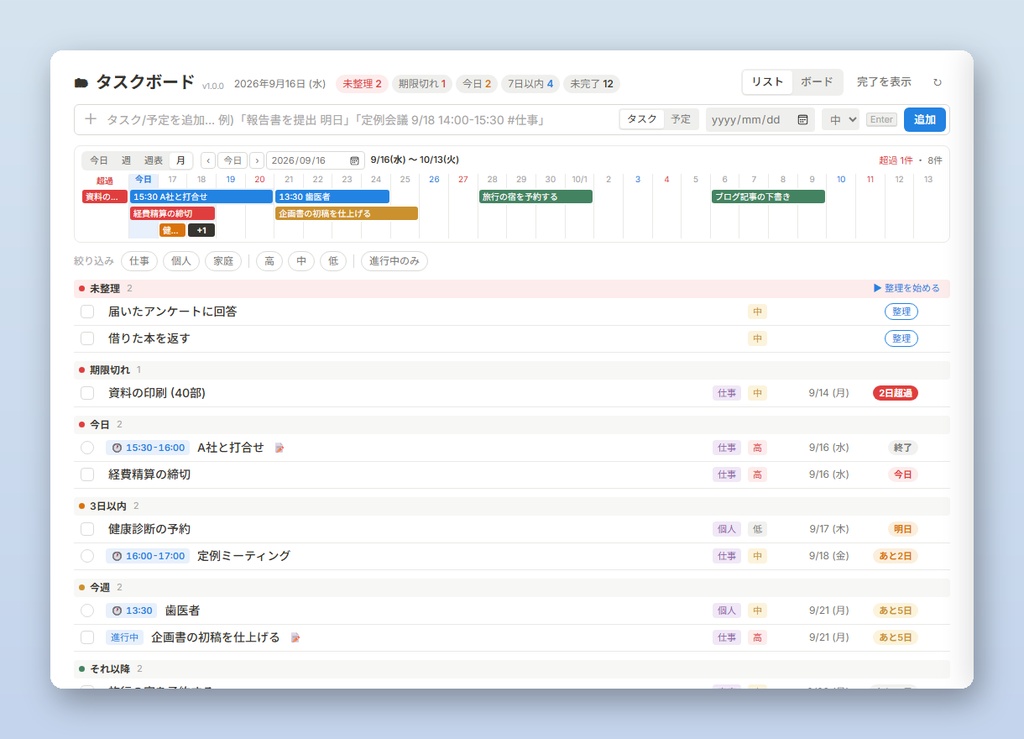Open the ブログ記事の下書き calendar bar
1024x739 pixels.
pos(768,197)
